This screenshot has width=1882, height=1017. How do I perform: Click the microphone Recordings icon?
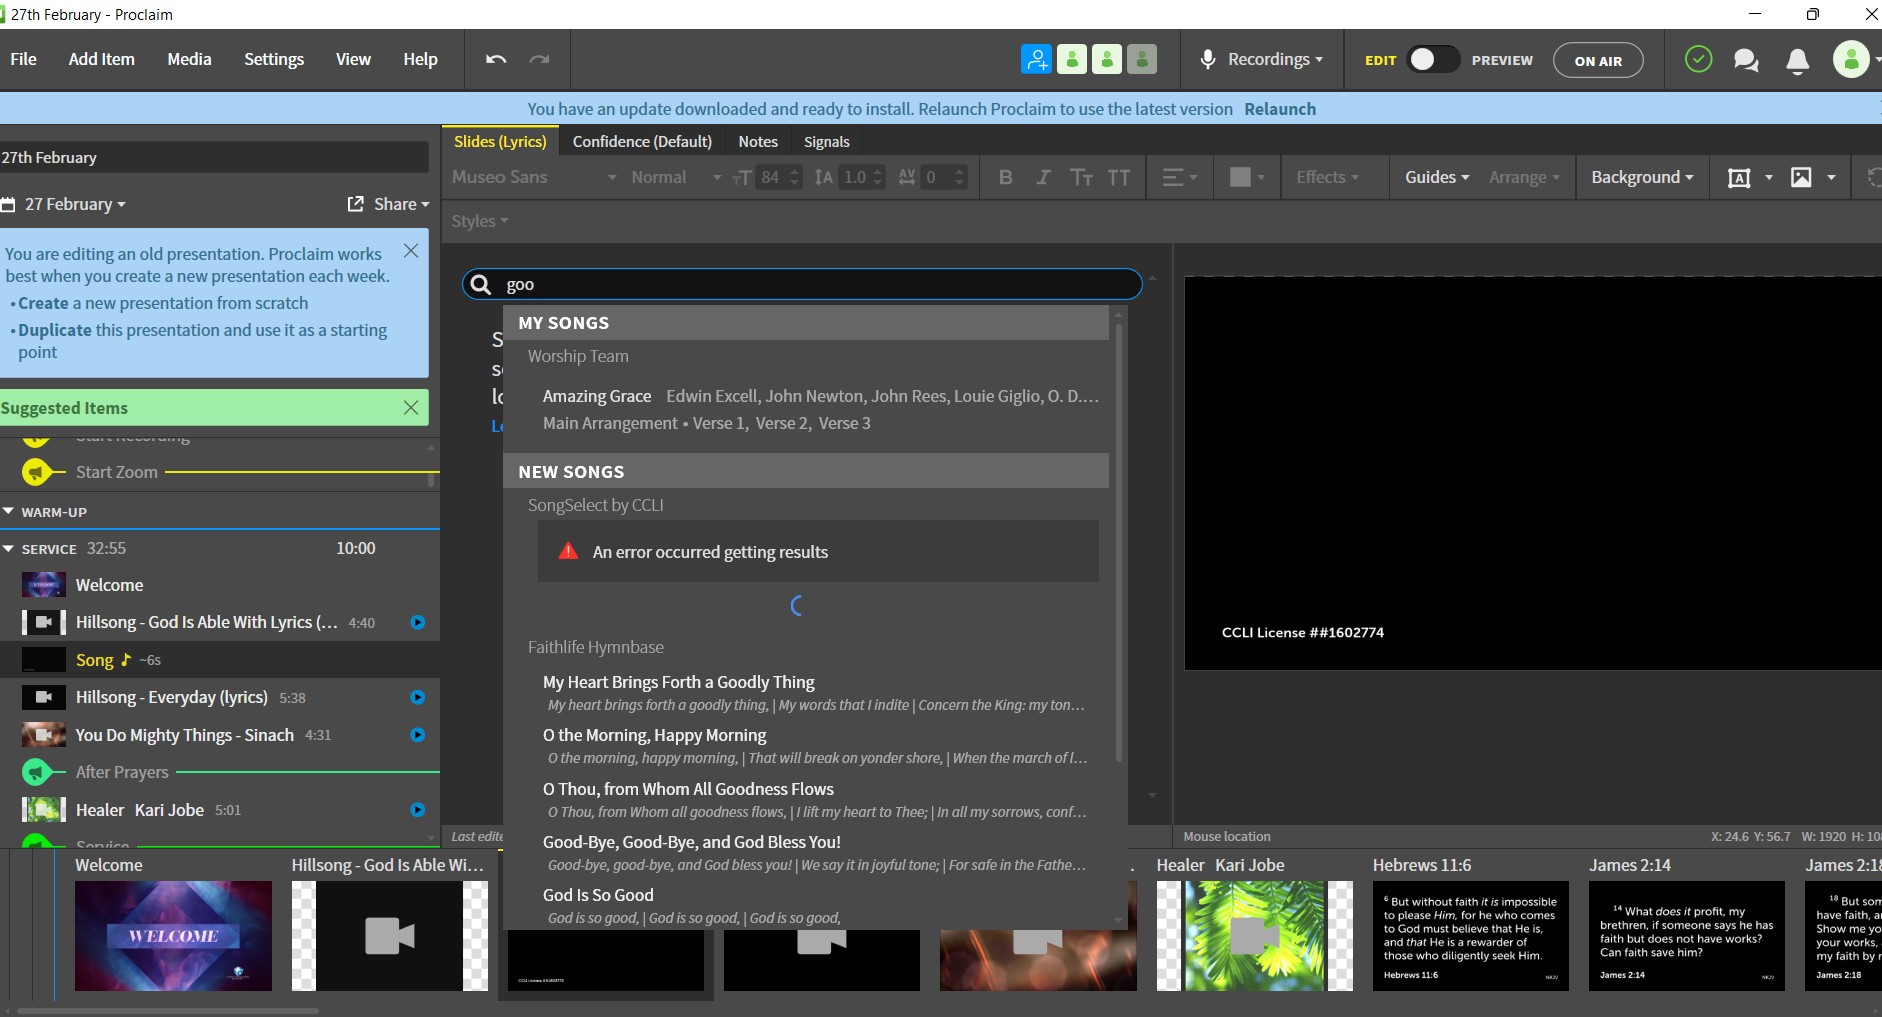pyautogui.click(x=1208, y=60)
